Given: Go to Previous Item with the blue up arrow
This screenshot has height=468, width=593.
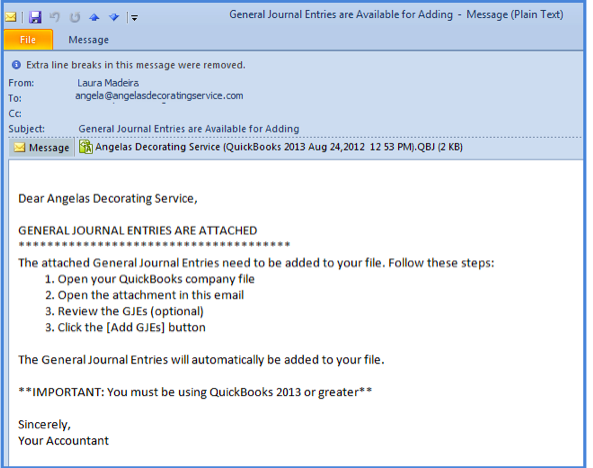Looking at the screenshot, I should 94,17.
